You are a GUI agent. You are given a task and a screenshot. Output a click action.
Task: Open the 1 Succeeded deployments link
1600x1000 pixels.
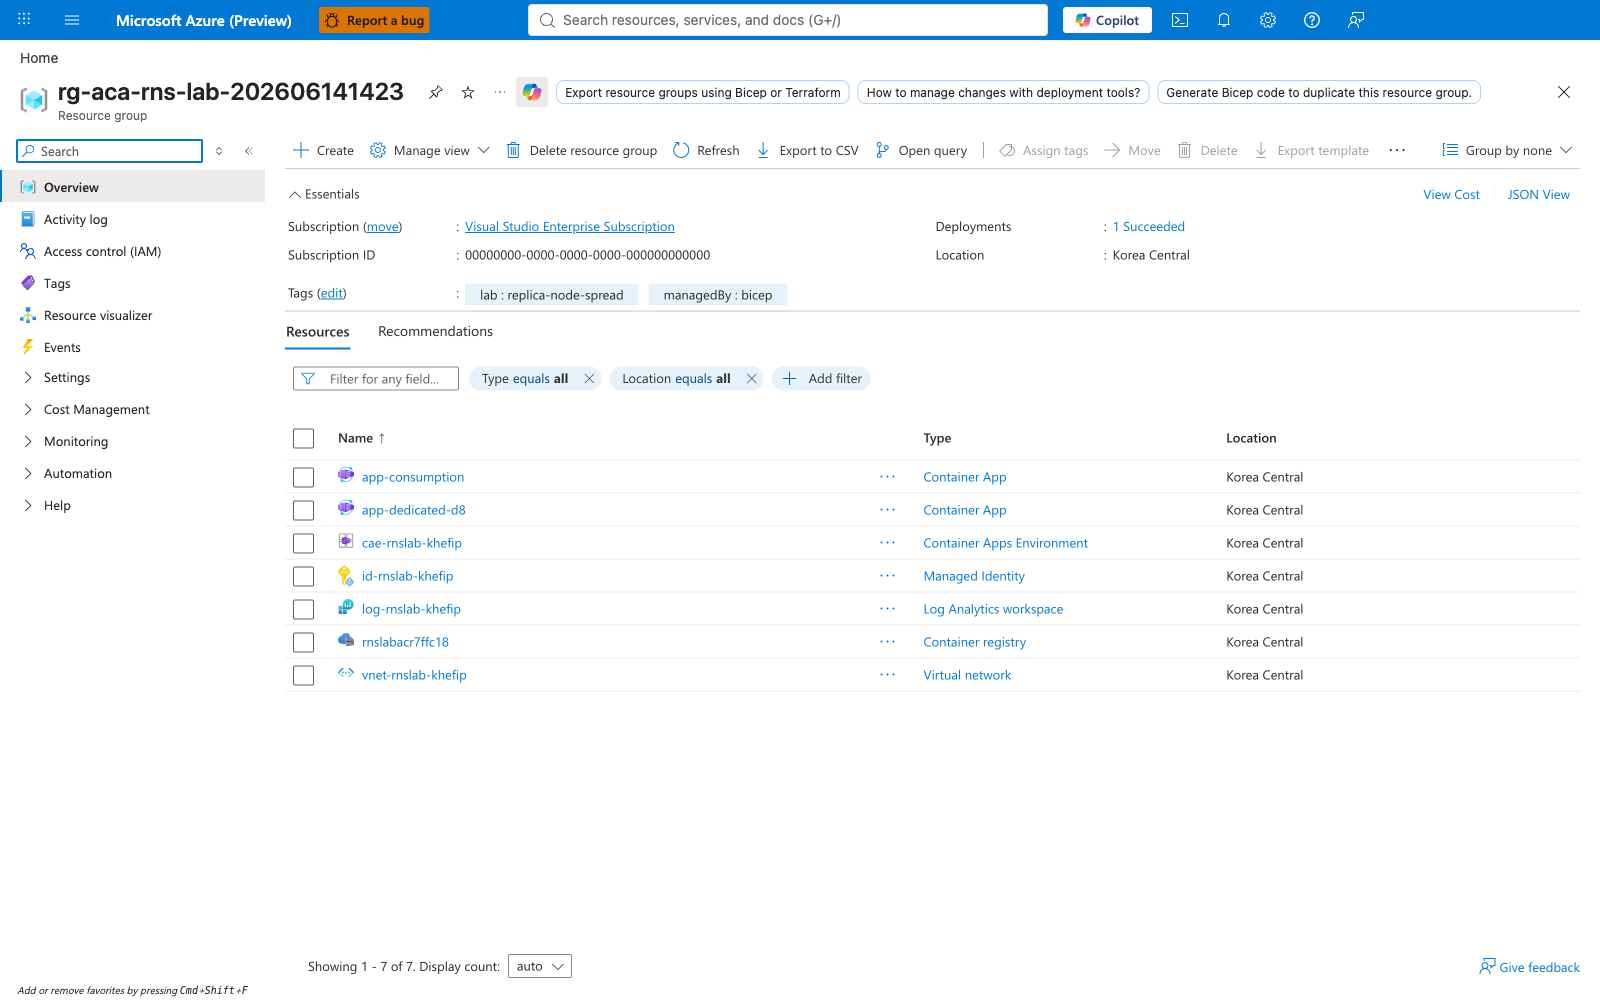(1149, 227)
